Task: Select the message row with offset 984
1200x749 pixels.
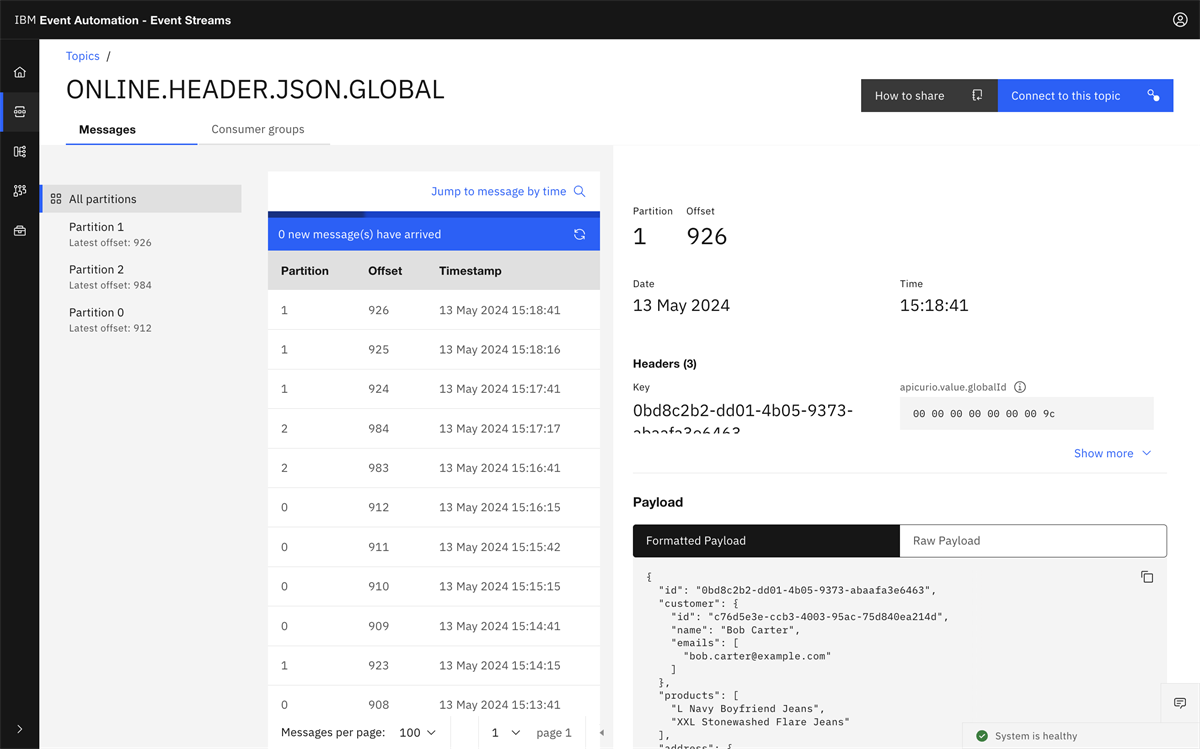Action: tap(433, 428)
